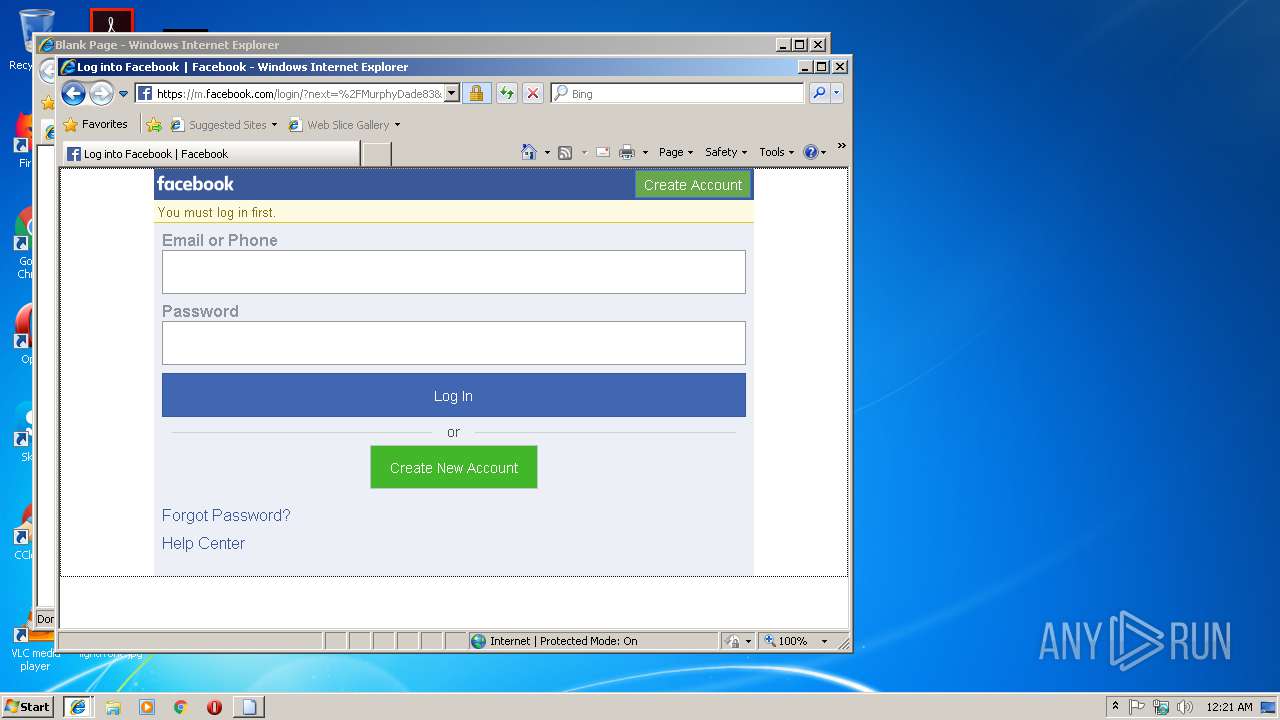Click the Read Mail envelope icon

tap(603, 152)
